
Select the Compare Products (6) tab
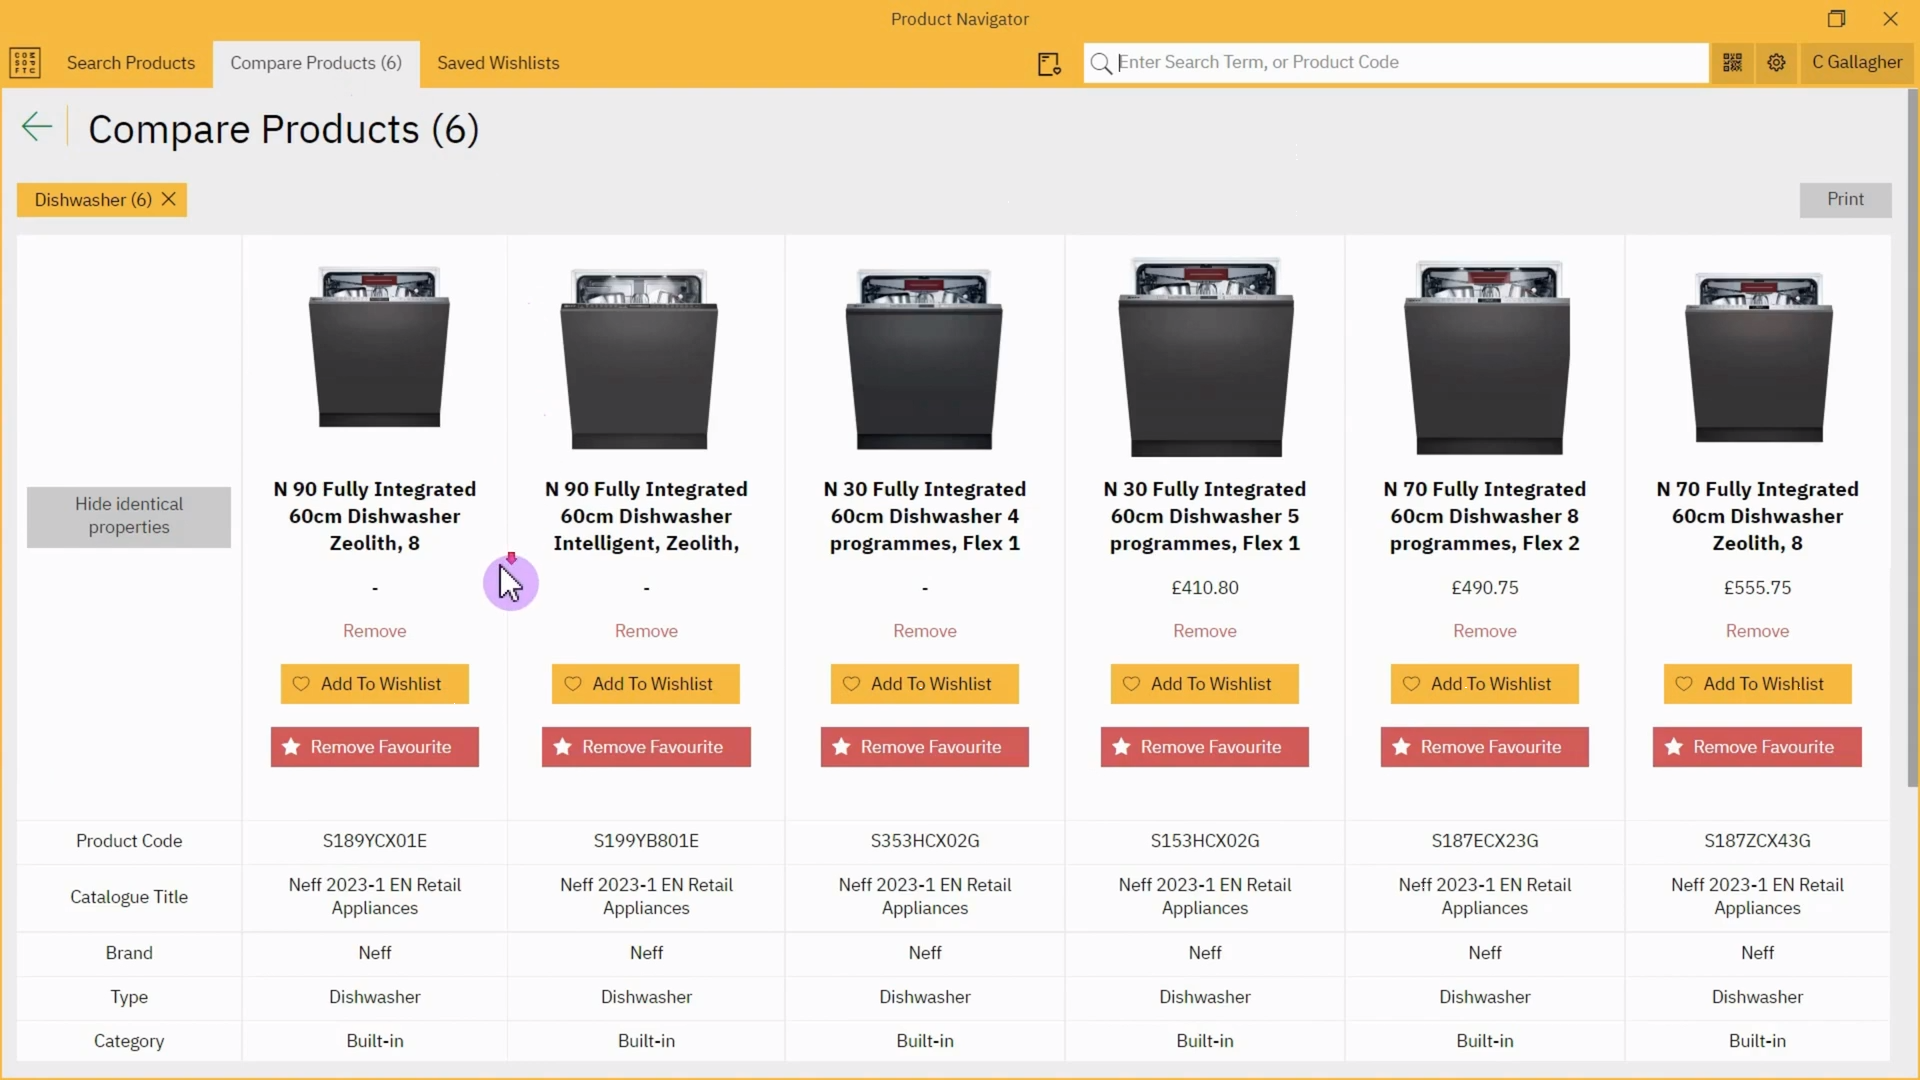316,63
